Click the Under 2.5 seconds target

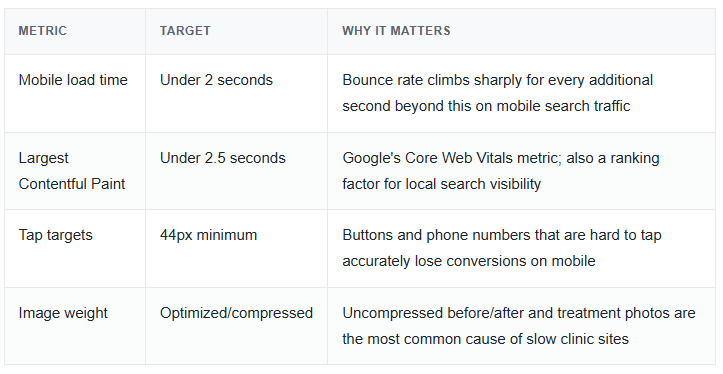point(223,158)
